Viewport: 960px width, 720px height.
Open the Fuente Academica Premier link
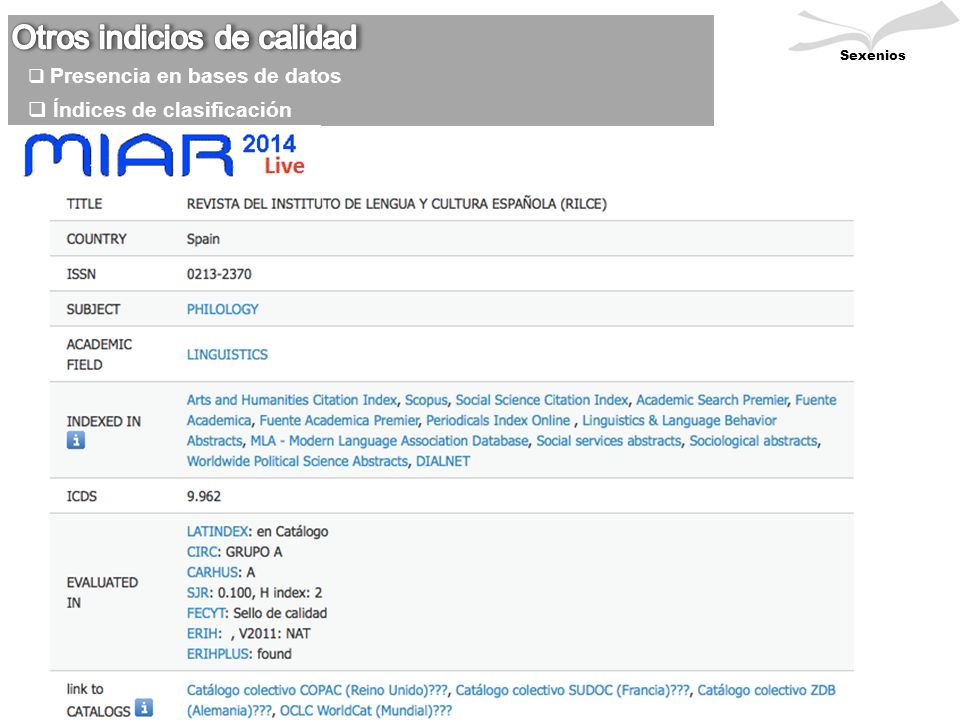(339, 421)
